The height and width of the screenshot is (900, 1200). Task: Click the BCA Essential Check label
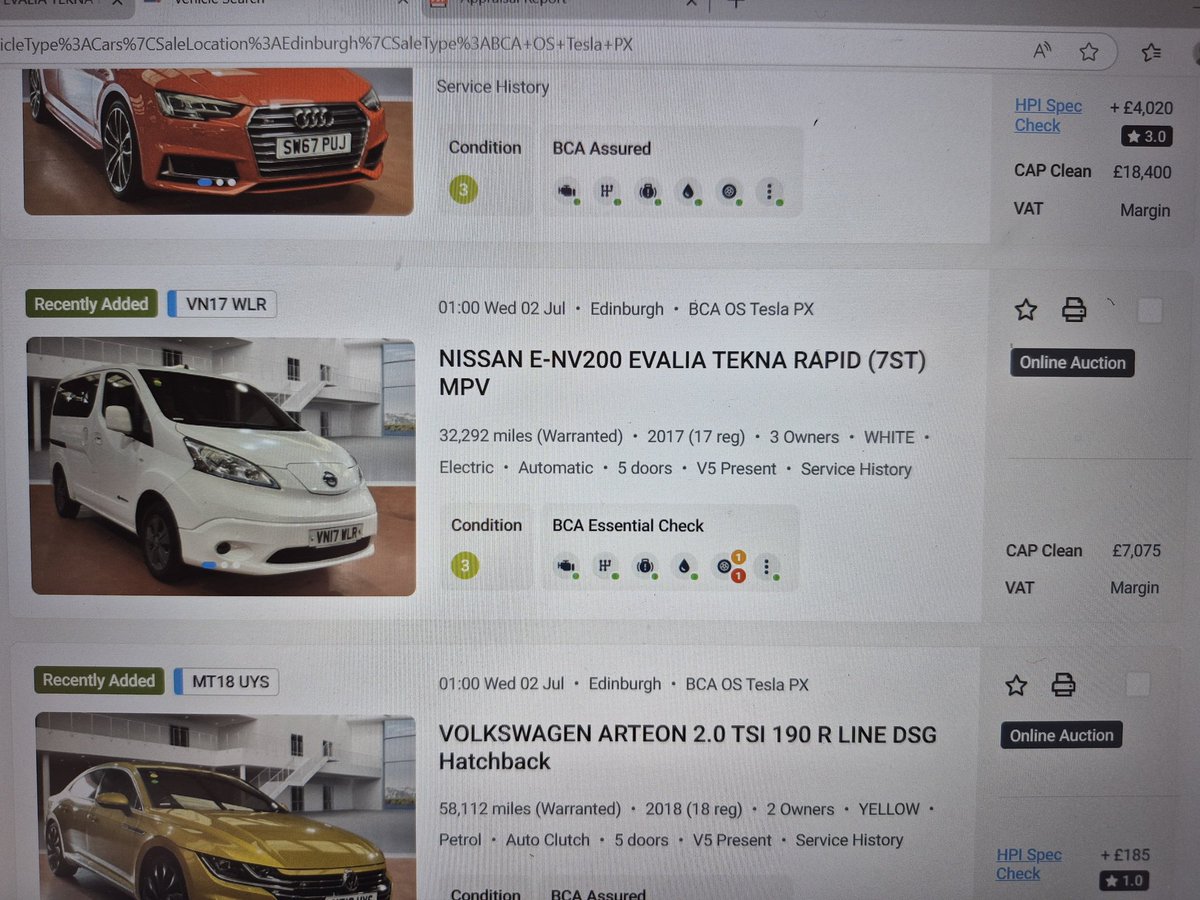pos(628,525)
